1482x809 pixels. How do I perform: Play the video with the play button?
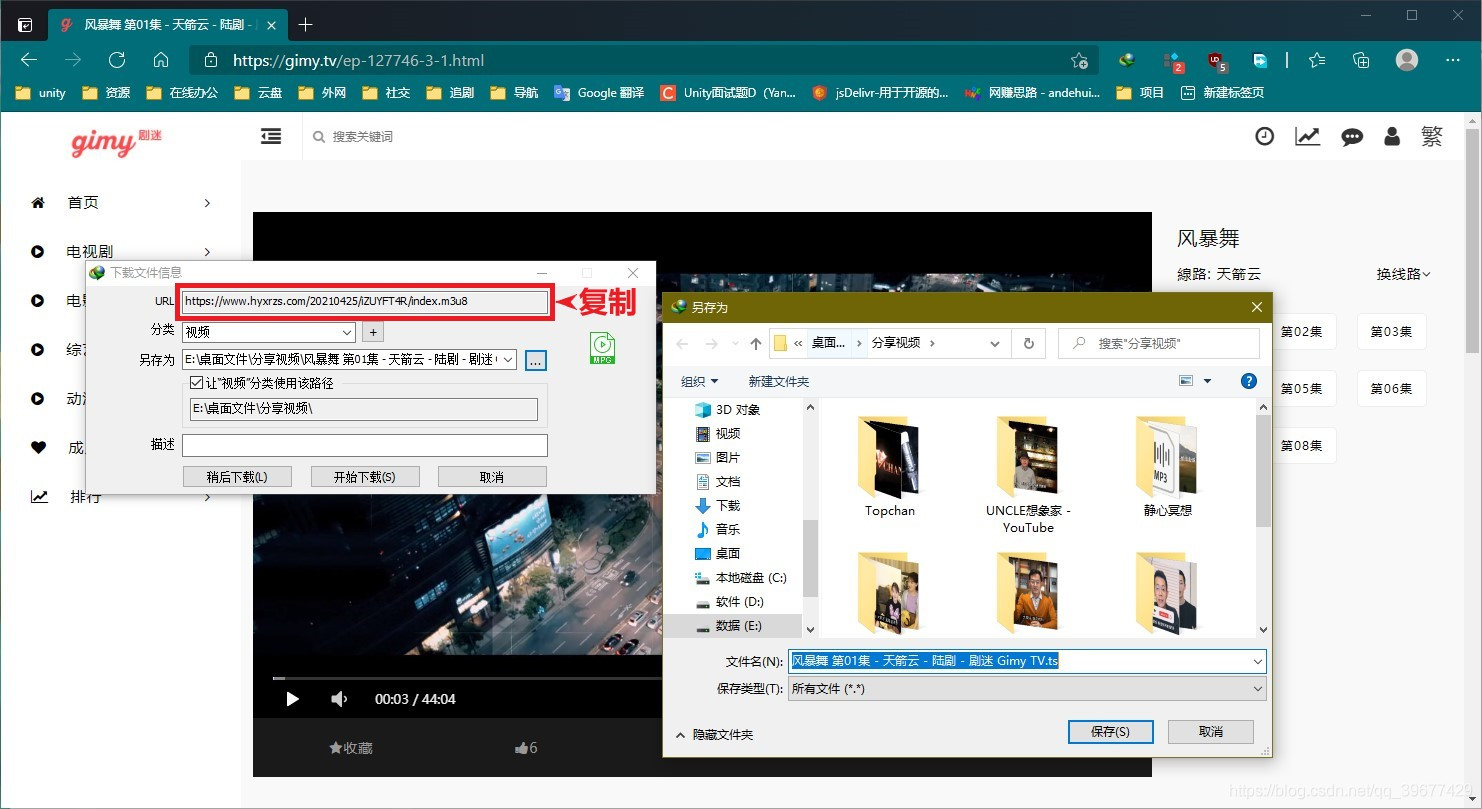point(292,699)
